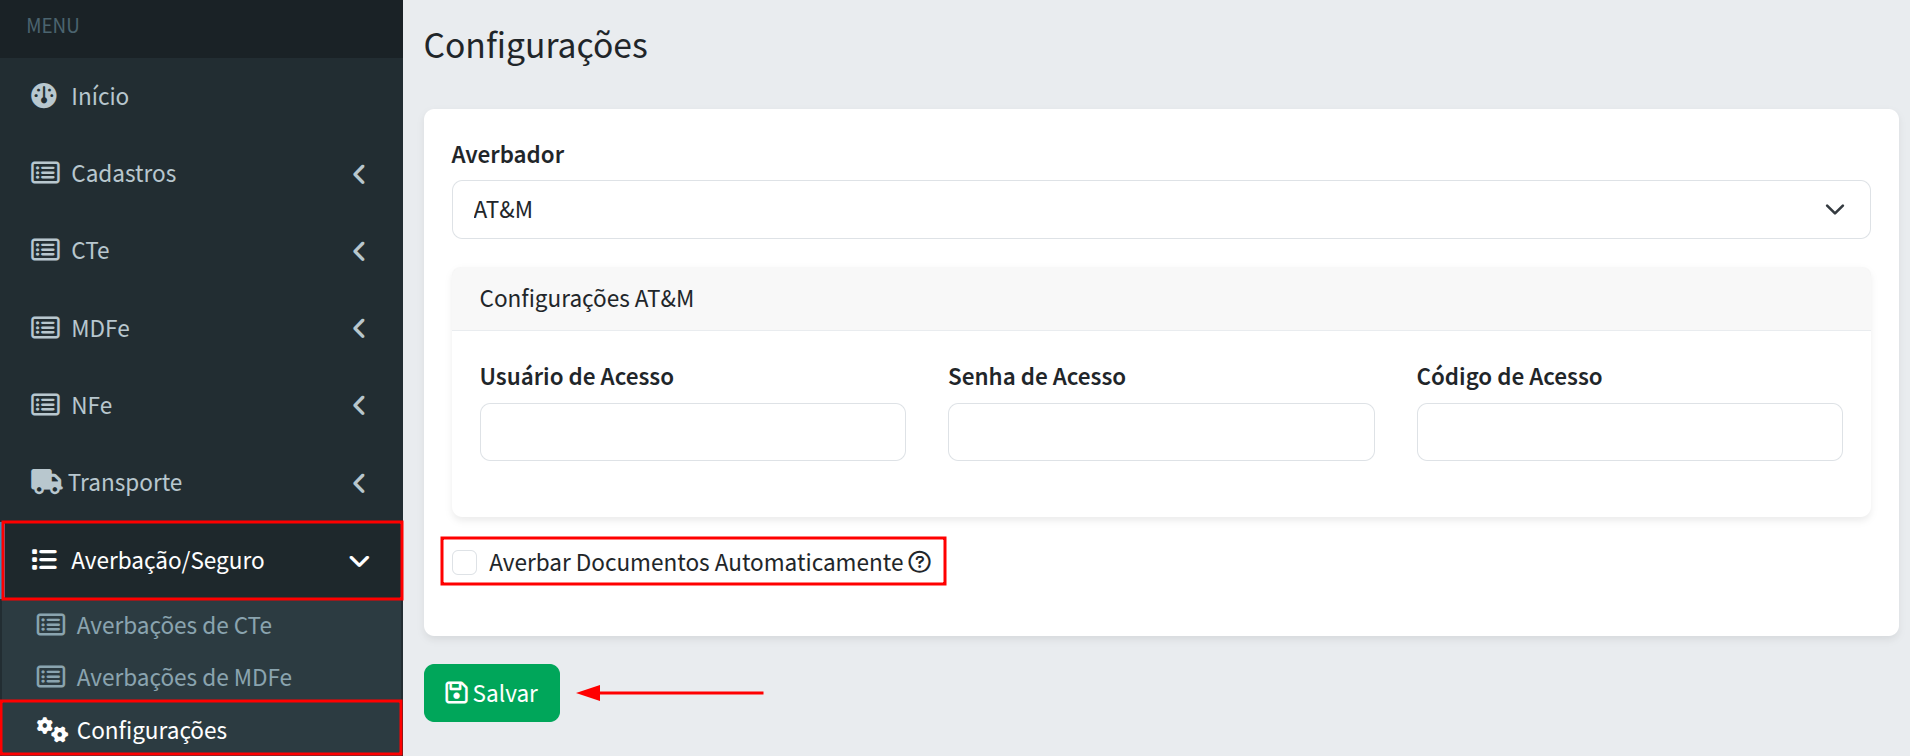Click the Início dashboard icon
The image size is (1910, 756).
44,96
